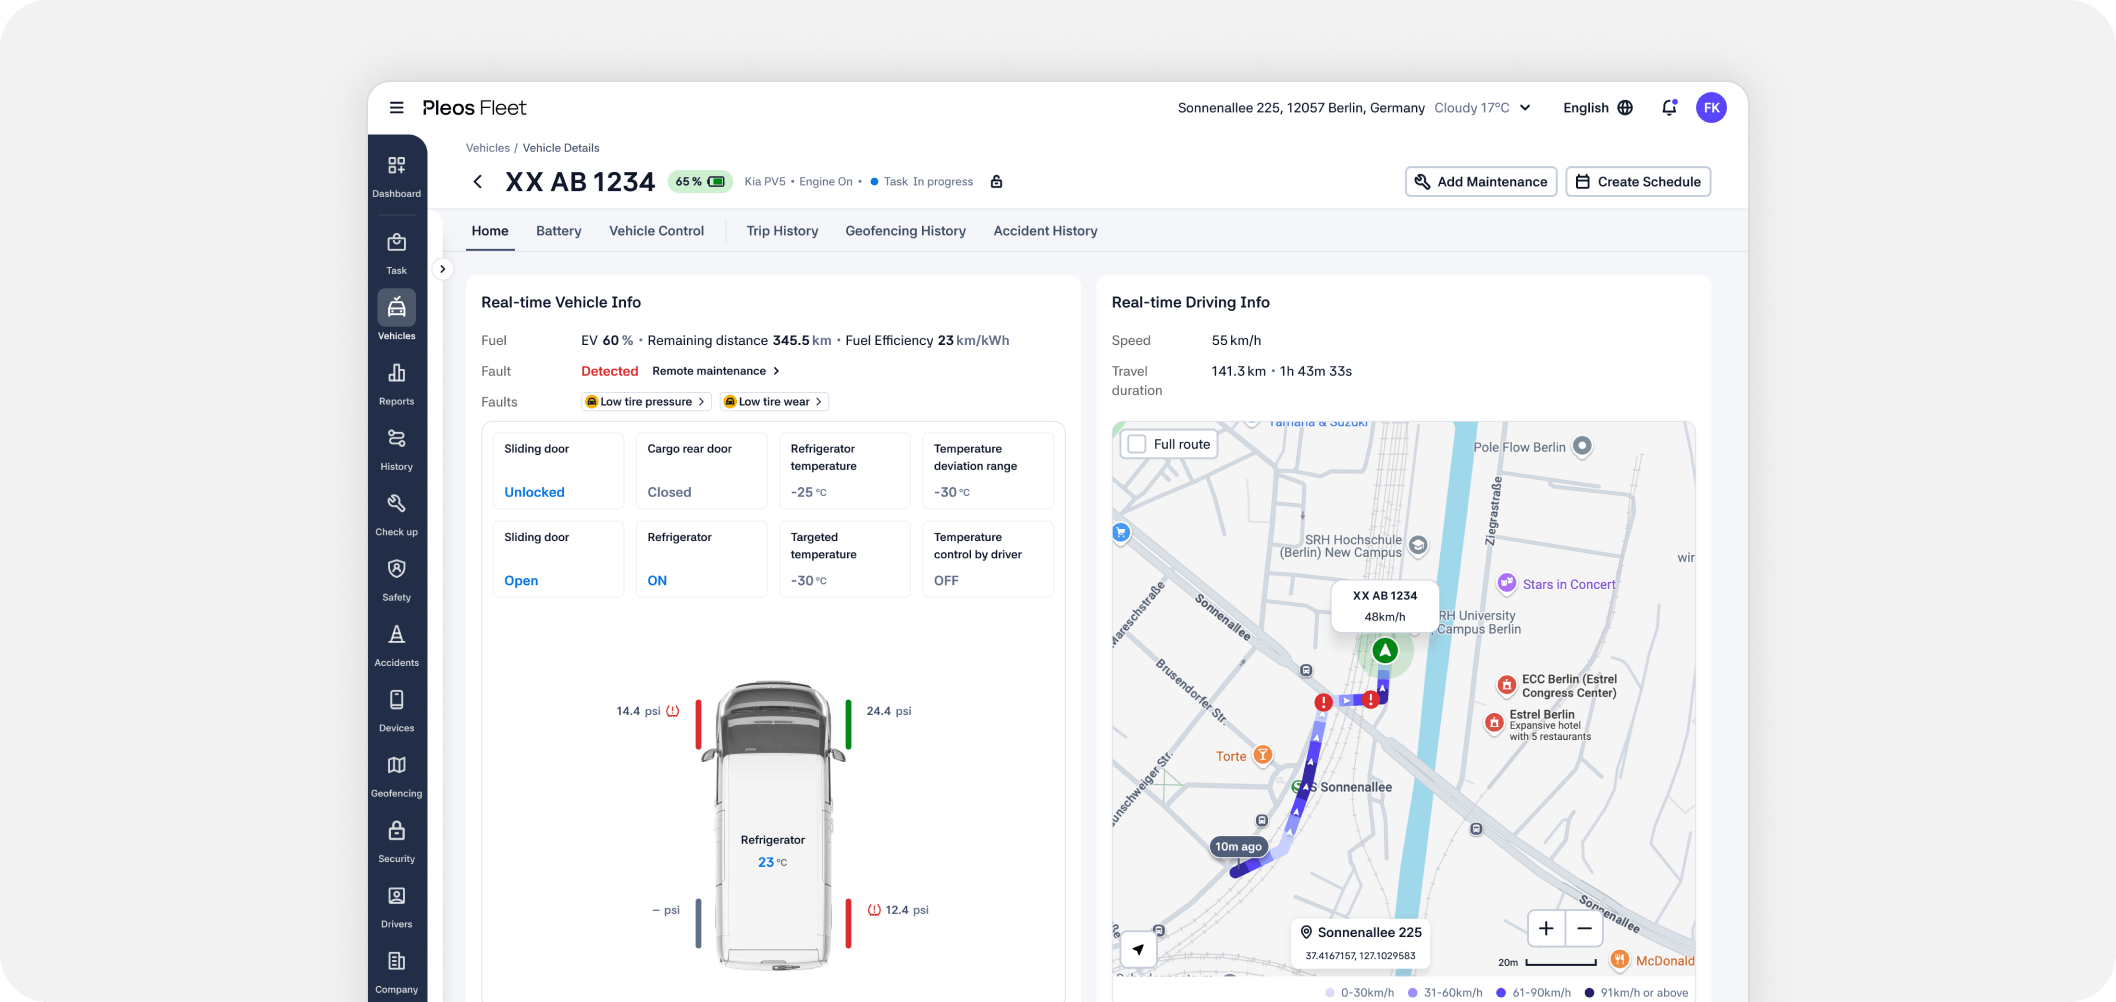Open the Geofencing sidebar icon

tap(396, 766)
